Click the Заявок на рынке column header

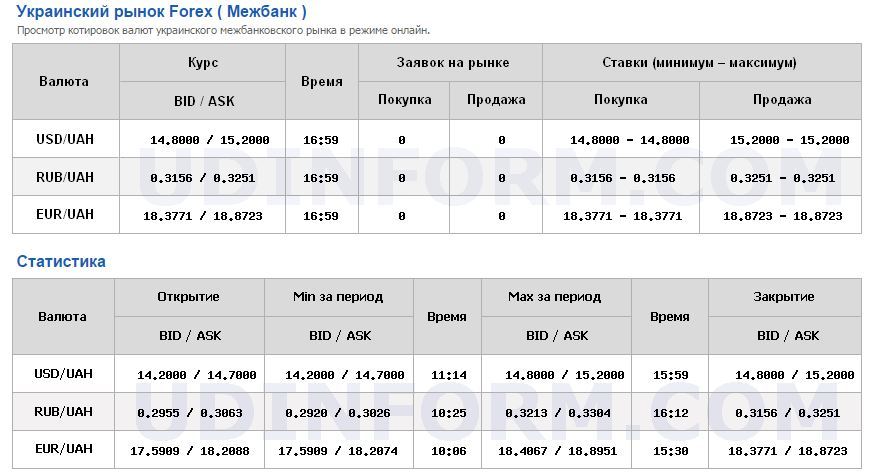453,63
